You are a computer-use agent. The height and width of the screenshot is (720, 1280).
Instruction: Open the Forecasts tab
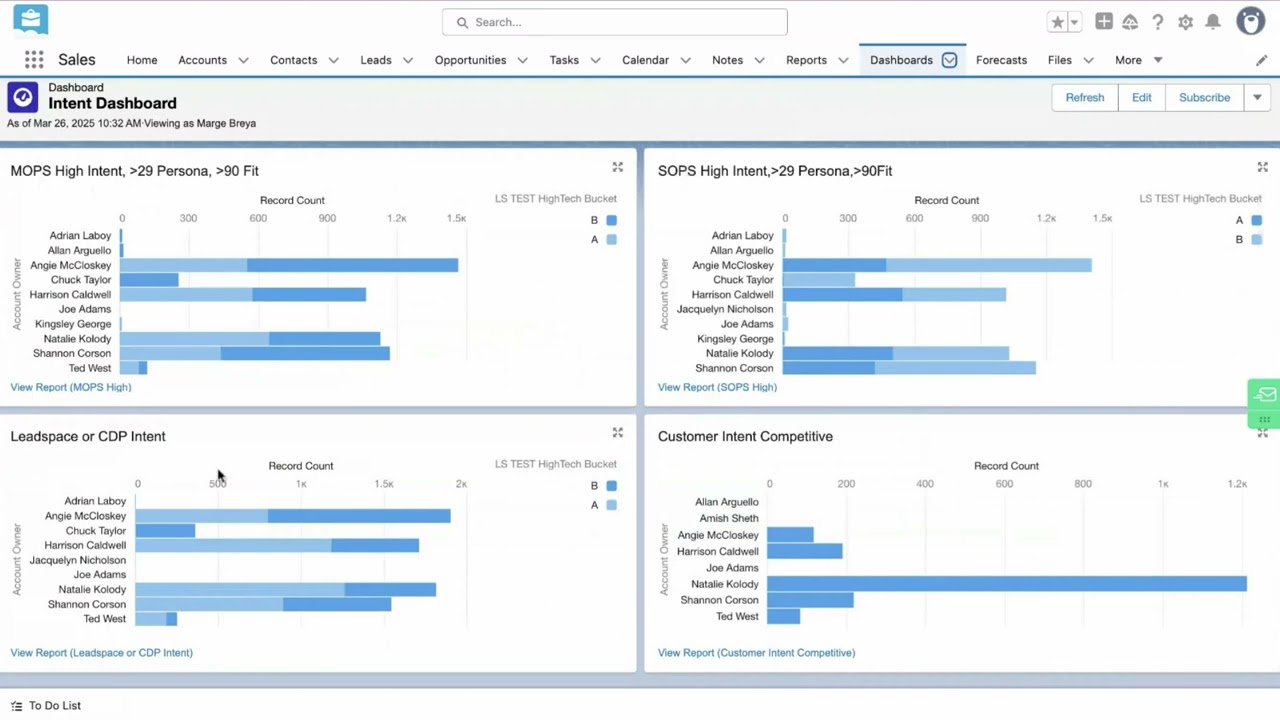click(1001, 60)
